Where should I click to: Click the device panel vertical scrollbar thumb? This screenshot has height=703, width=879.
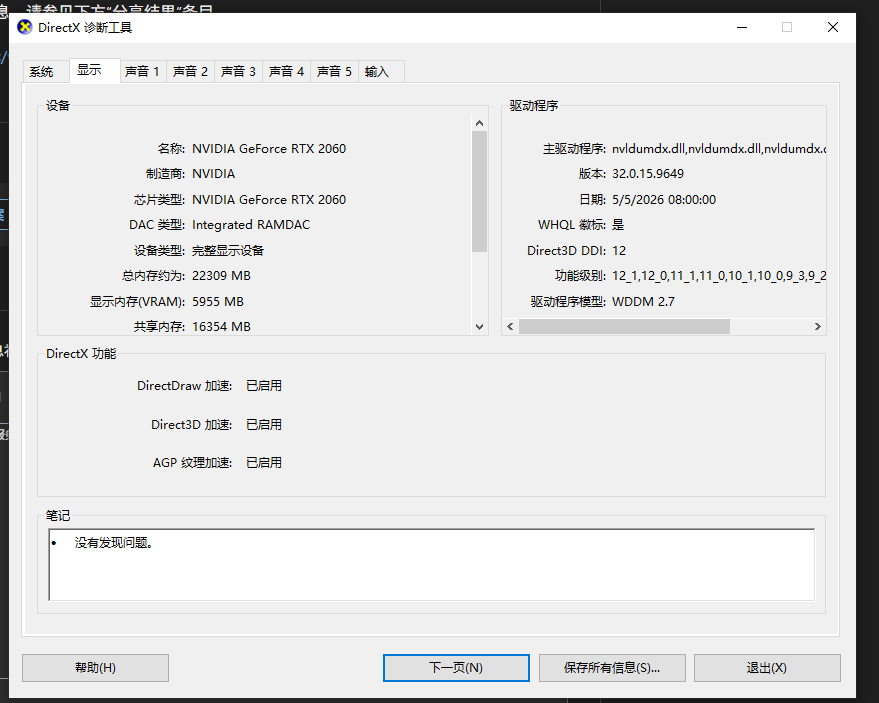point(479,191)
